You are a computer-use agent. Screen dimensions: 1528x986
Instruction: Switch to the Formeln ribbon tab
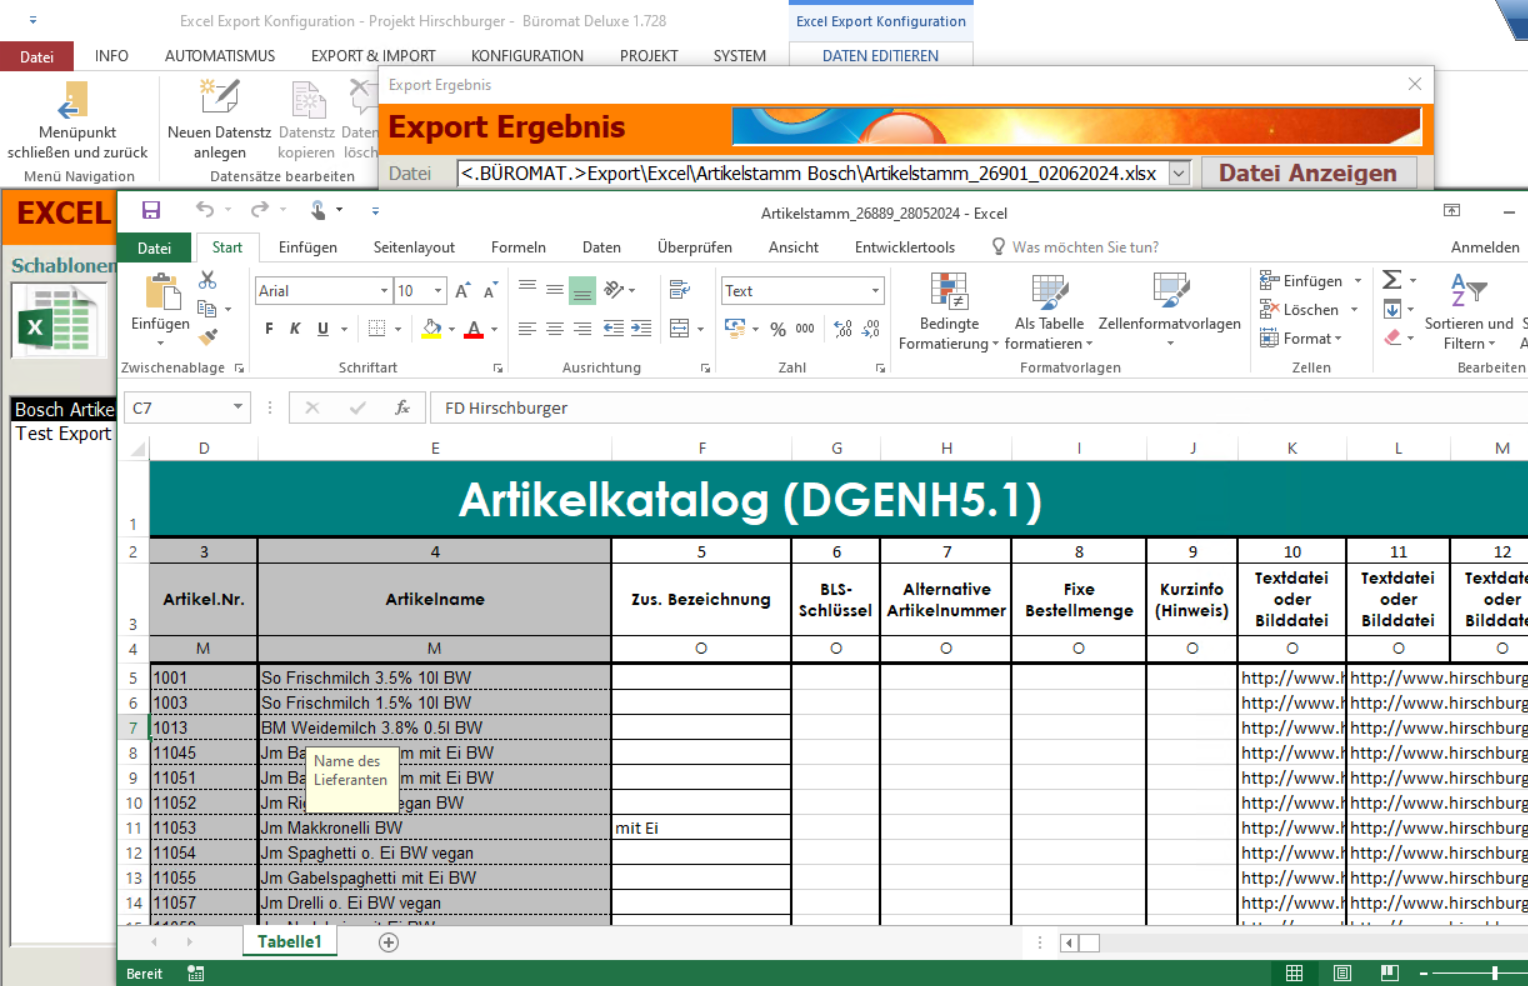pos(518,247)
